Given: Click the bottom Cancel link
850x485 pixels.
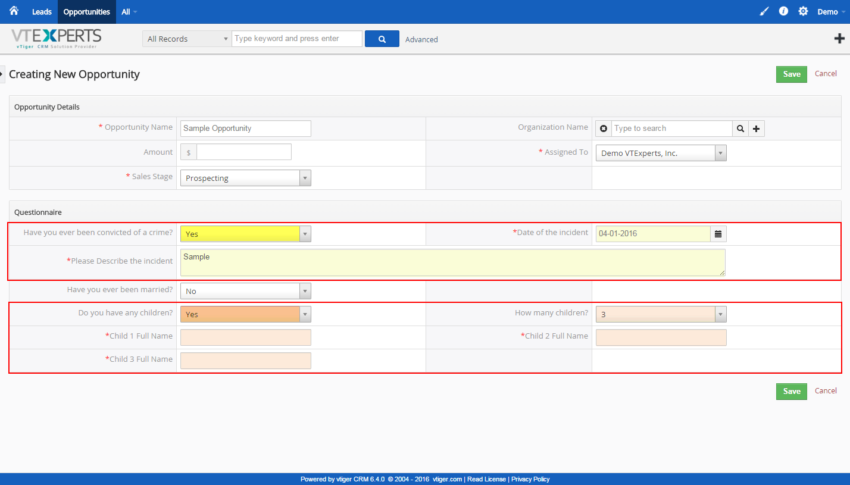Looking at the screenshot, I should [x=826, y=391].
